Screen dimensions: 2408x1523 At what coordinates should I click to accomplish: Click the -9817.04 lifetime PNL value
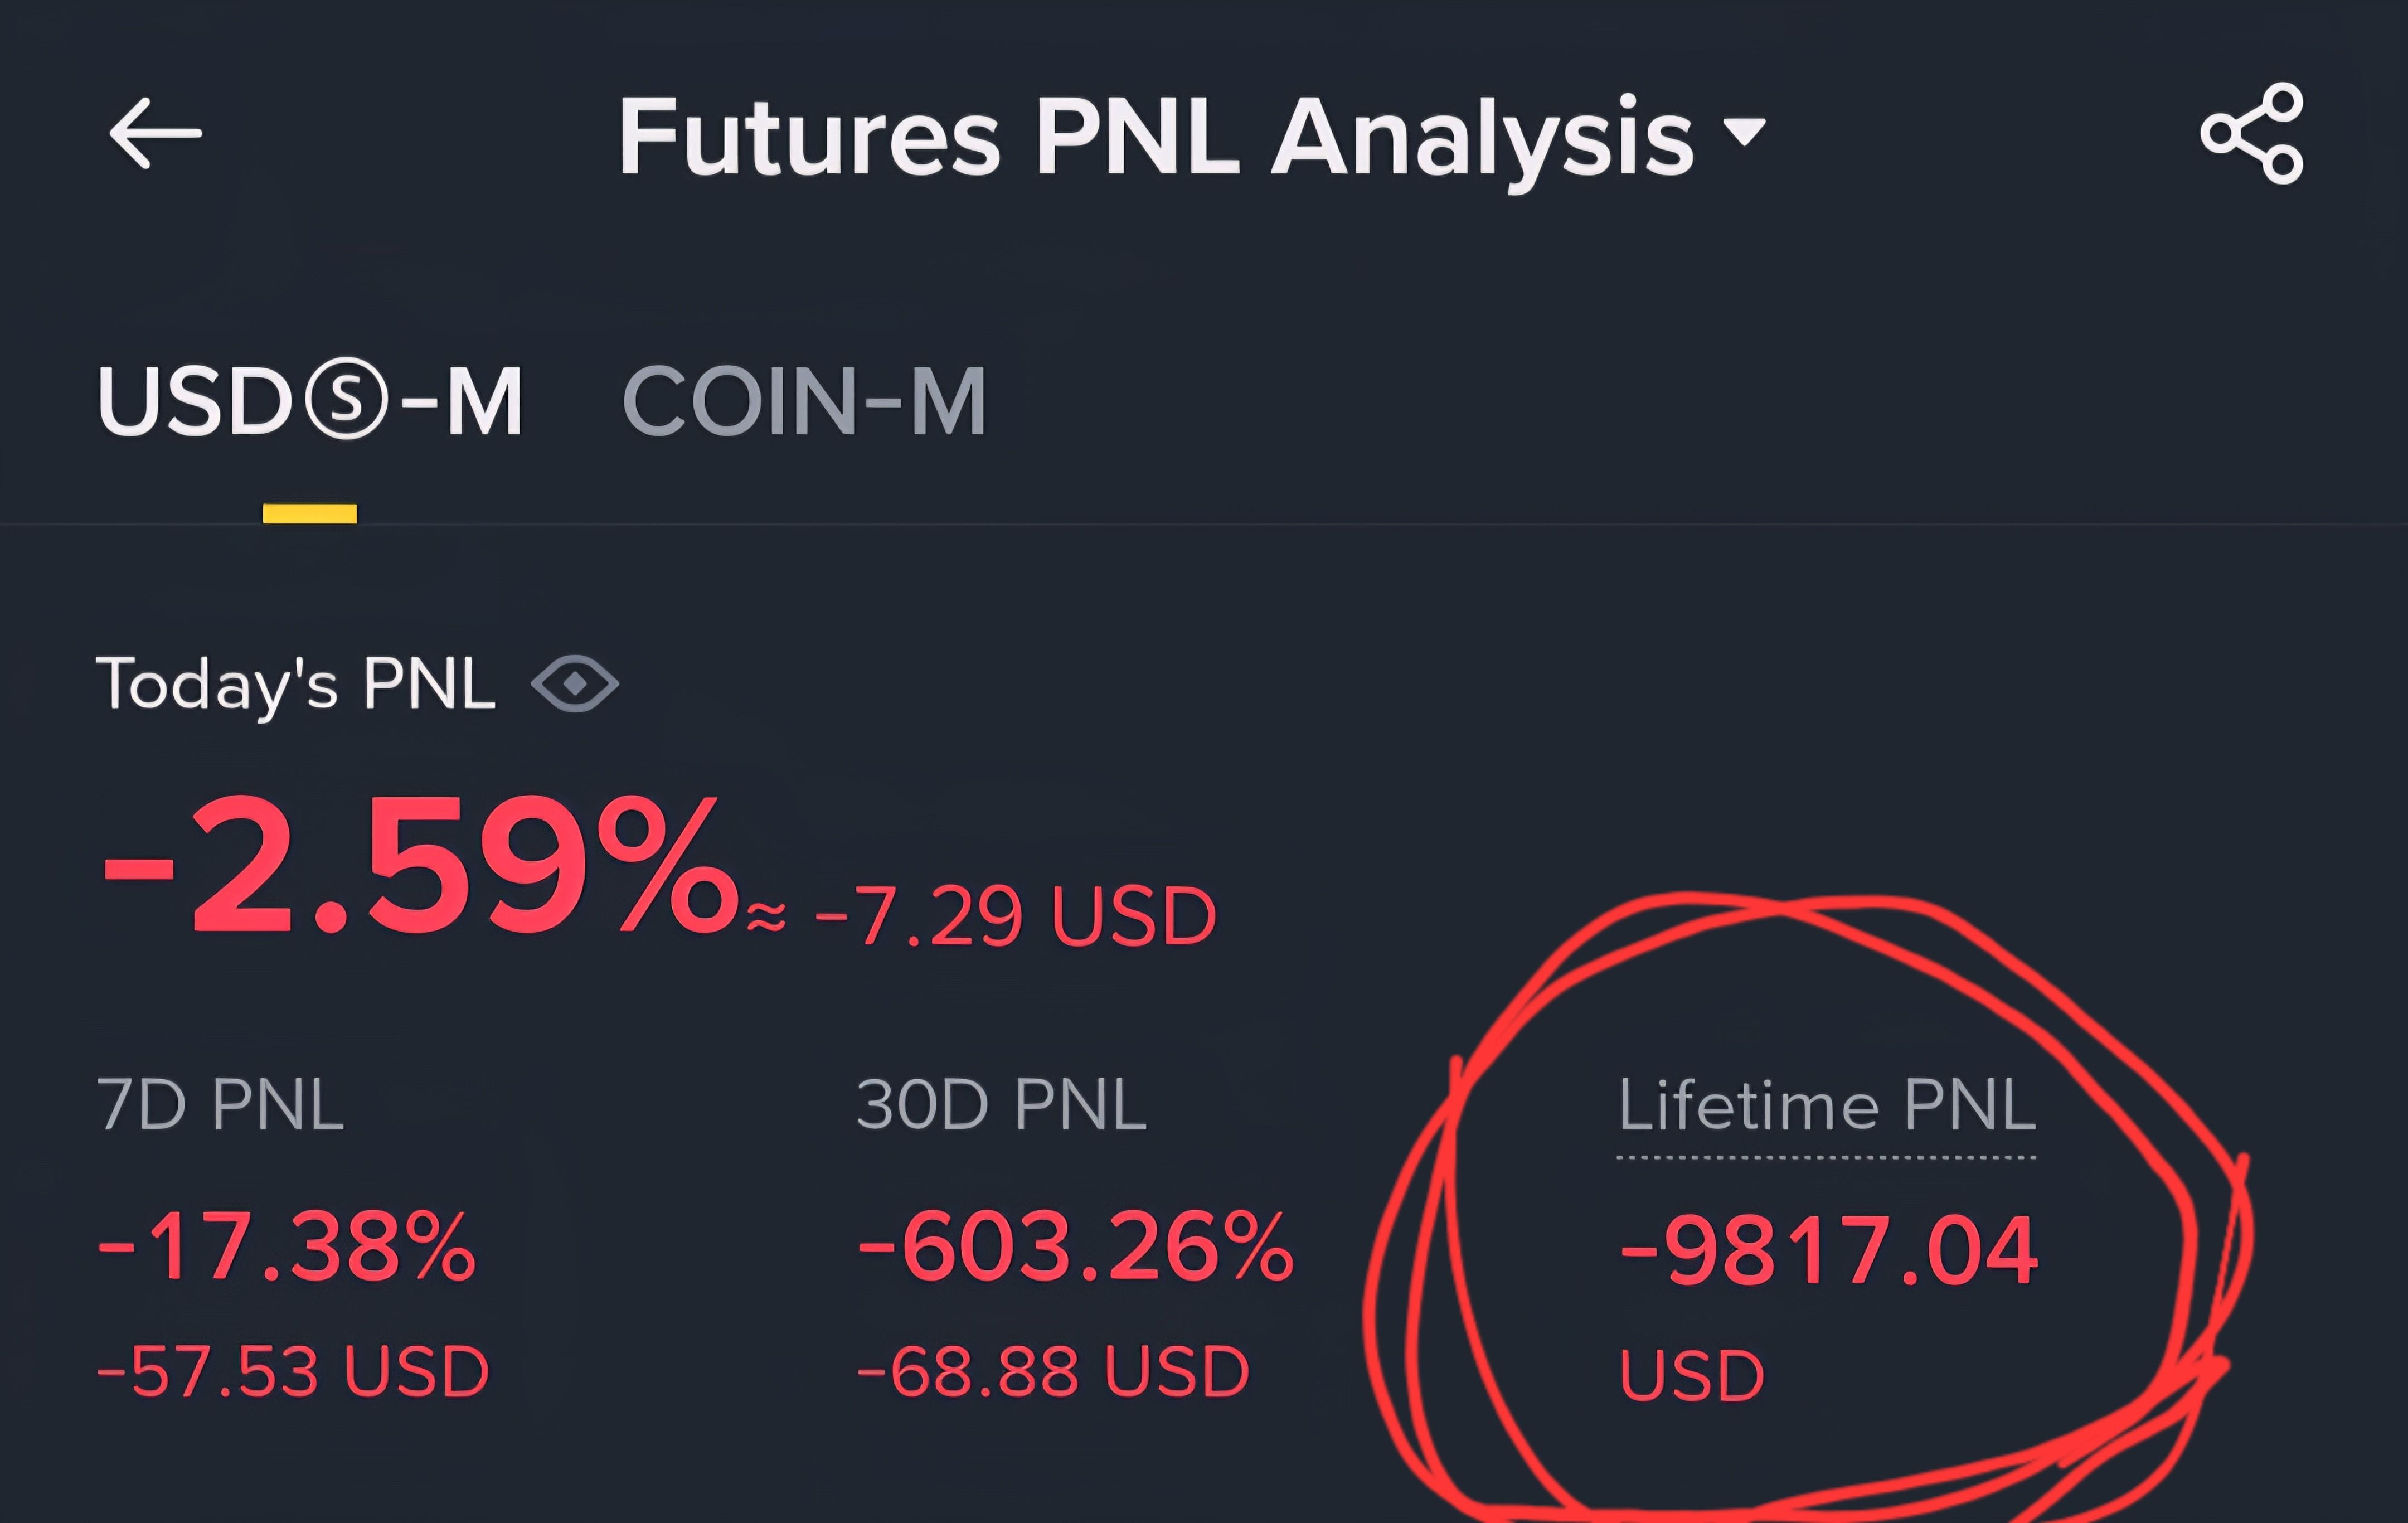[1828, 1250]
